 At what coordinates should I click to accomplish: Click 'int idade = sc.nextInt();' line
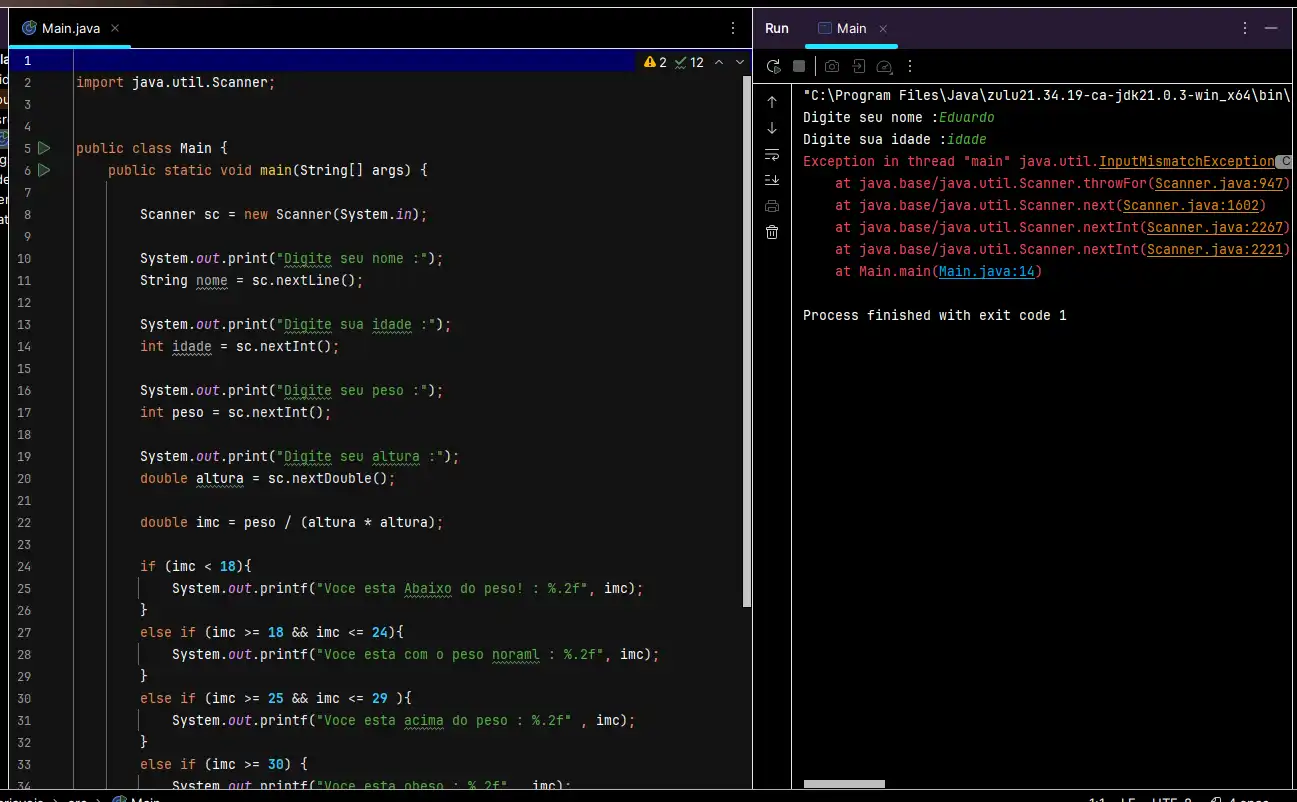pyautogui.click(x=240, y=346)
